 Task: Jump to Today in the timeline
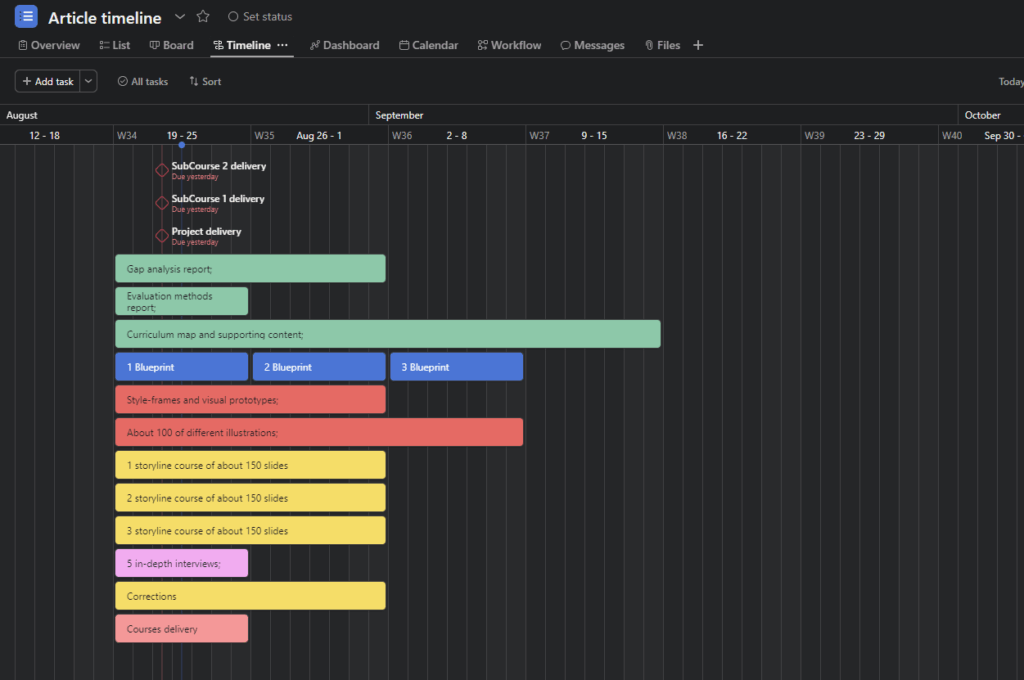point(1010,82)
